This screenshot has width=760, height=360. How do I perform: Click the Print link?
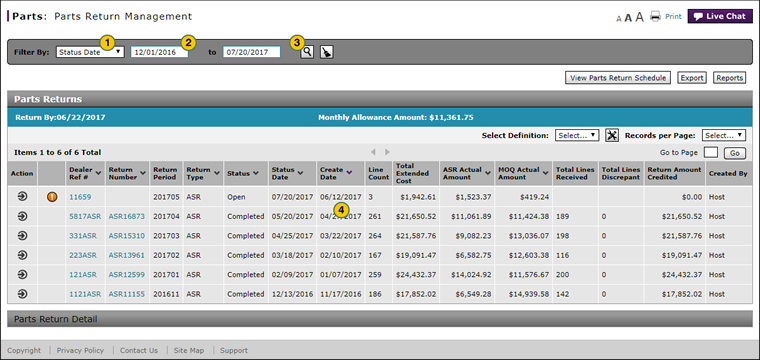coord(673,16)
